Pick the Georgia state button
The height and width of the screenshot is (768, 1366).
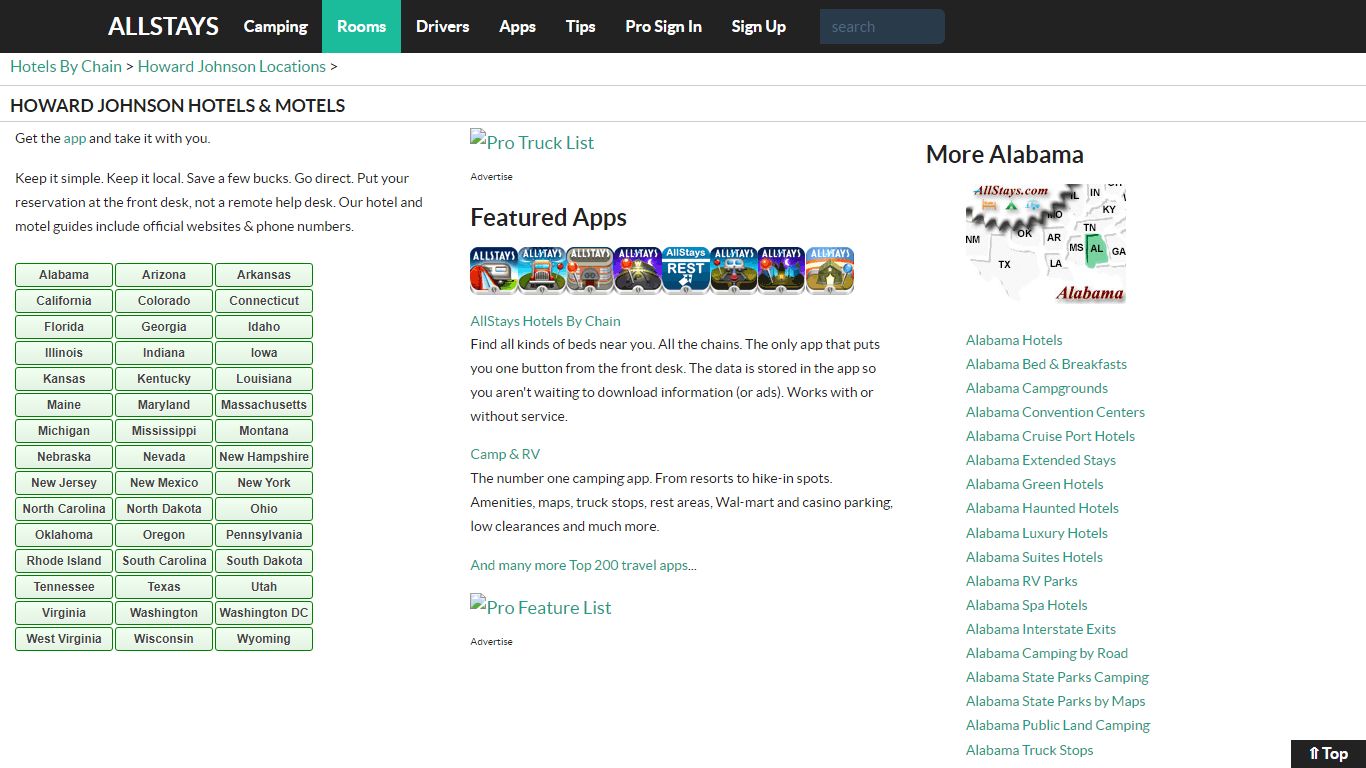tap(164, 327)
